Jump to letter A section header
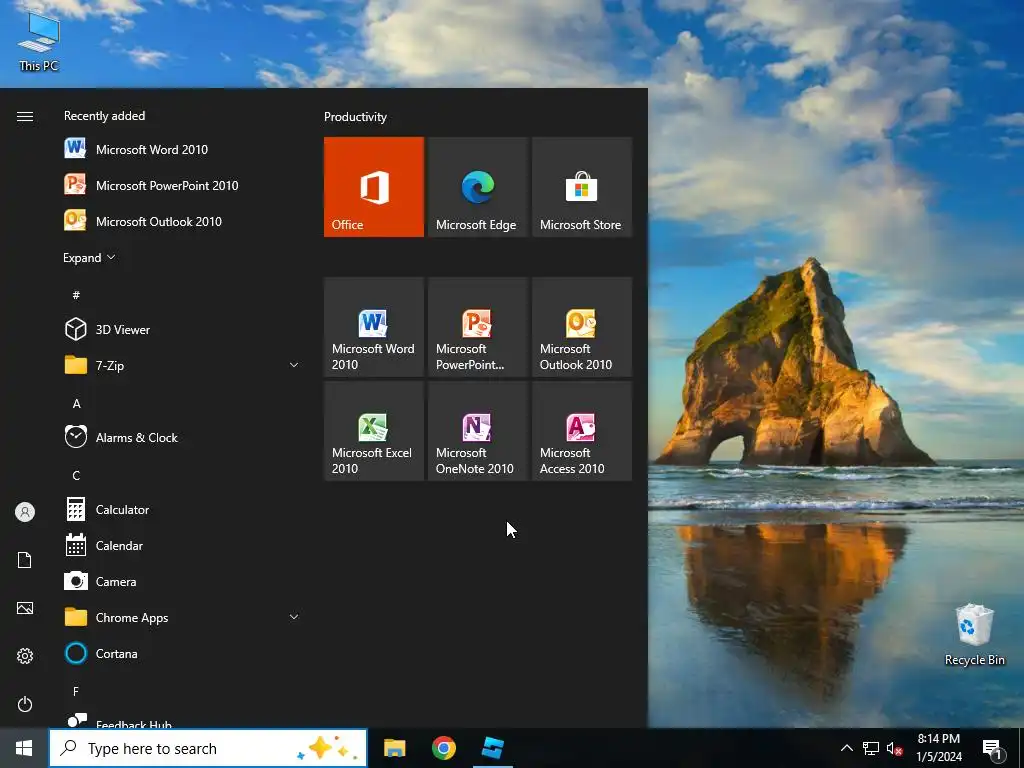 (x=76, y=404)
